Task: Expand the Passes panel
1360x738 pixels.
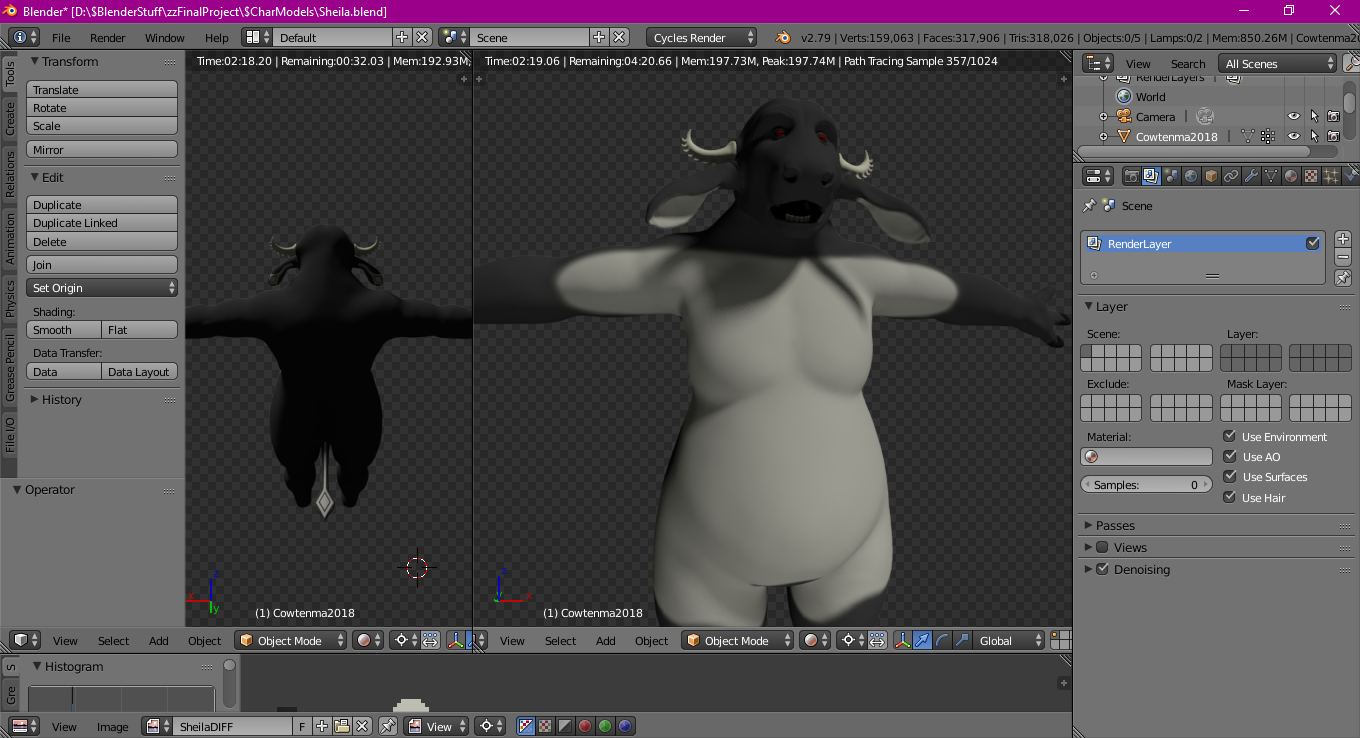Action: click(x=1114, y=525)
